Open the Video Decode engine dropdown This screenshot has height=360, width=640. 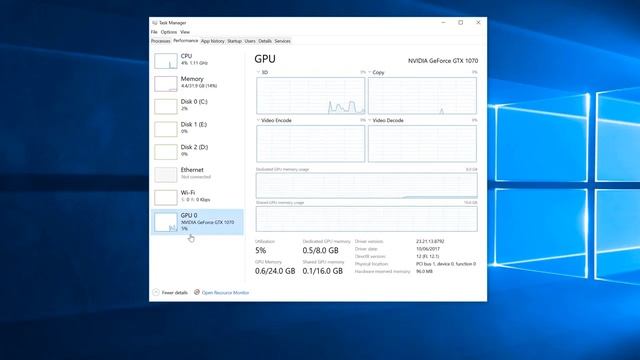[370, 120]
